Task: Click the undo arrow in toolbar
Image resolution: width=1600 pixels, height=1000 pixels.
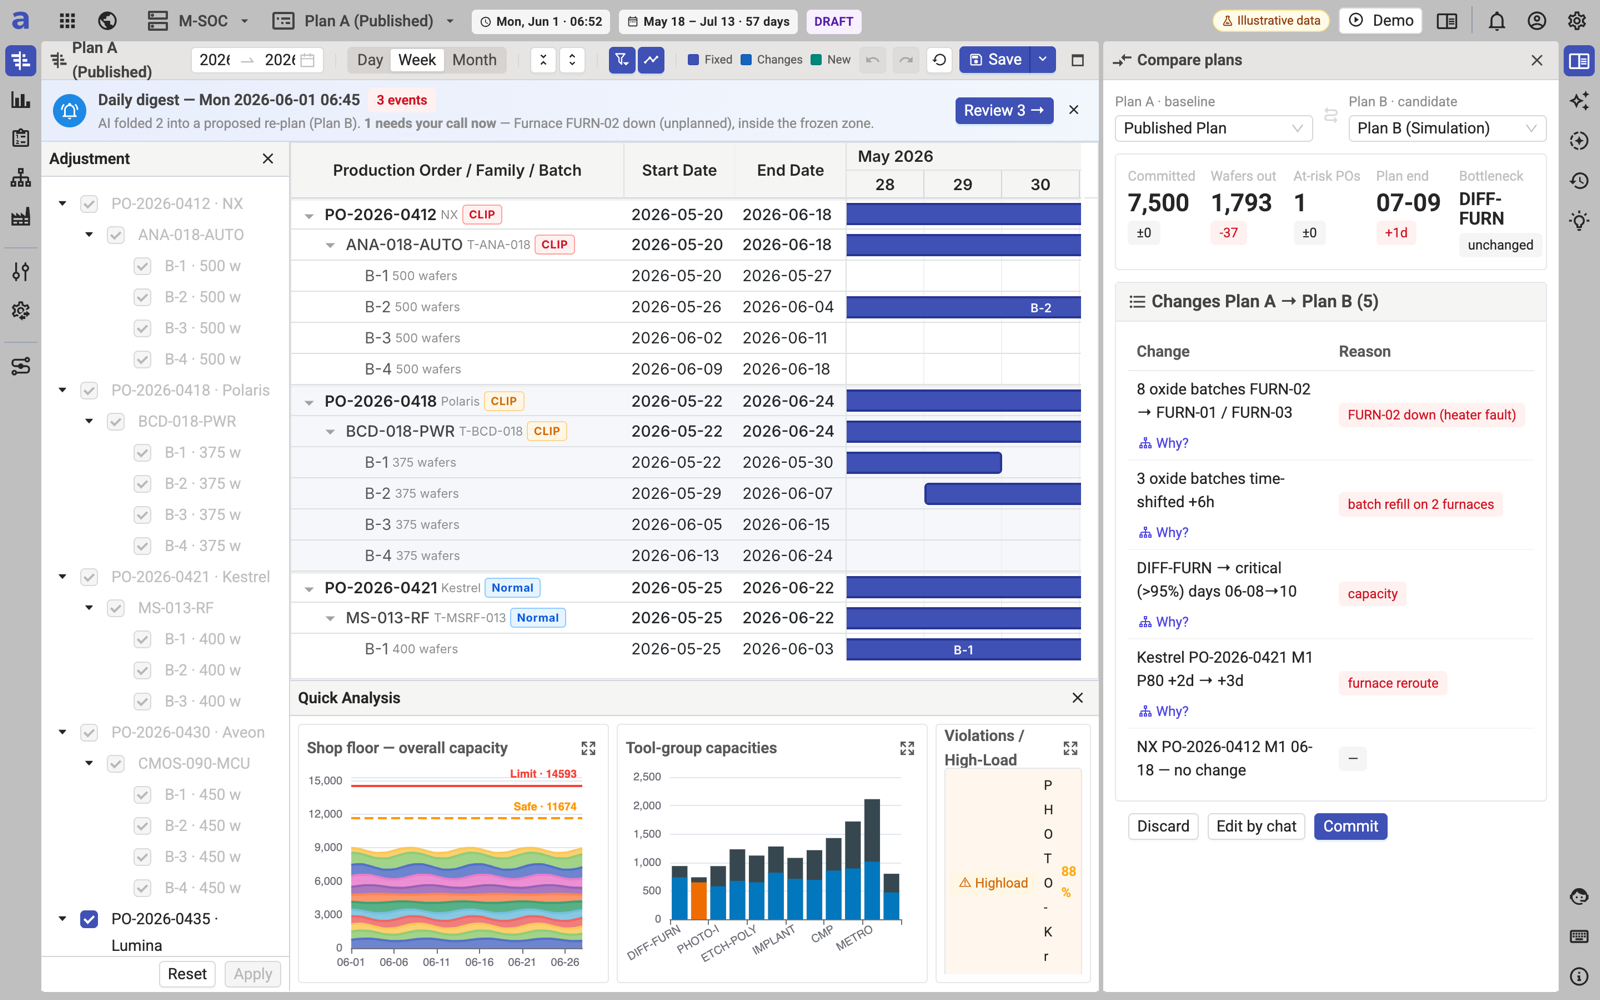Action: coord(873,60)
